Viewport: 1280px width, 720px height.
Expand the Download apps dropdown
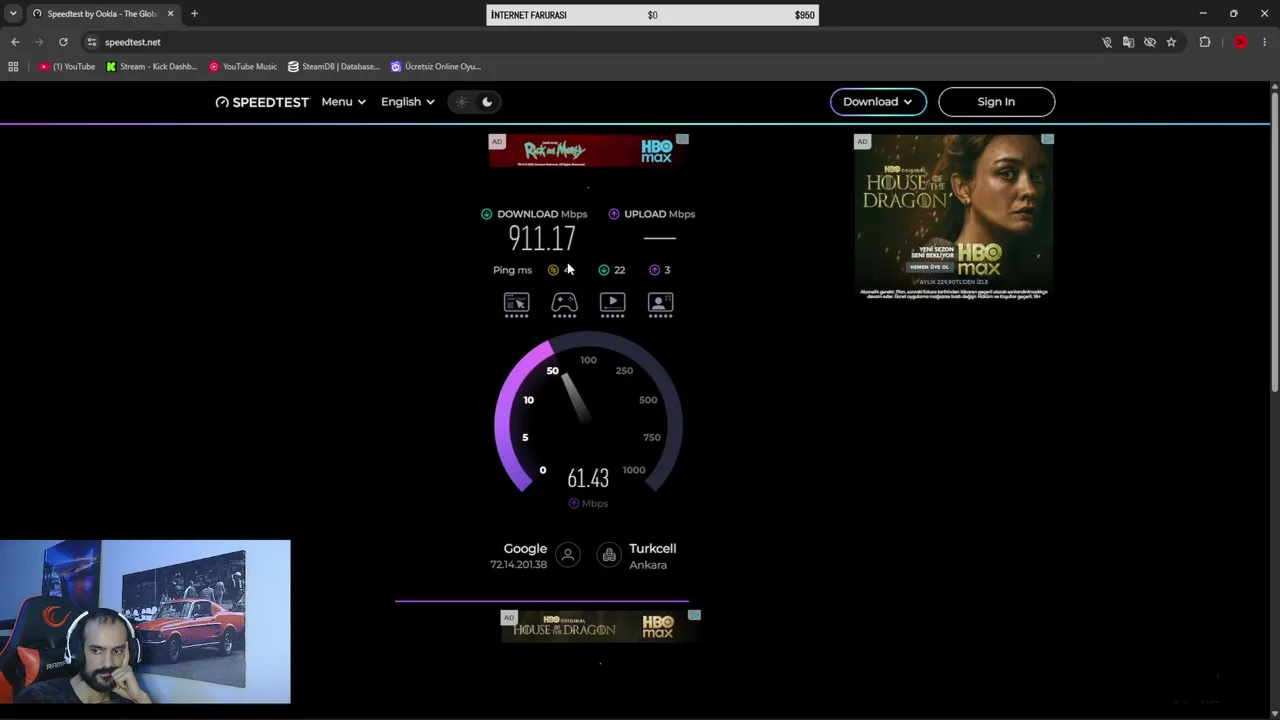[x=878, y=102]
